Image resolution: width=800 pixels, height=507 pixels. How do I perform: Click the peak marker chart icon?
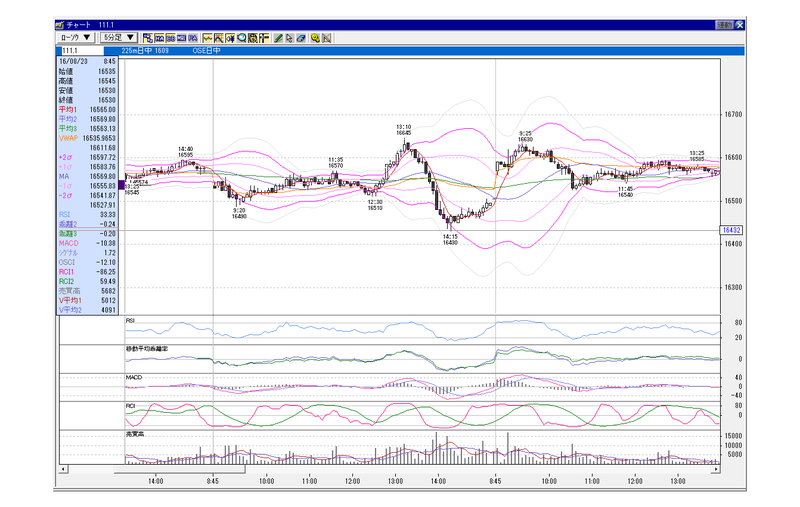tap(219, 38)
